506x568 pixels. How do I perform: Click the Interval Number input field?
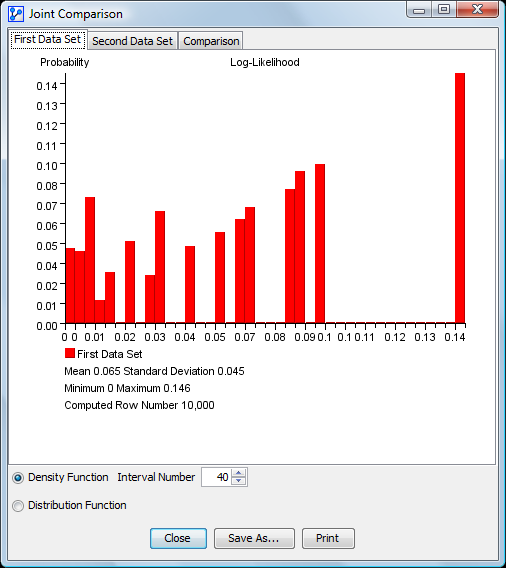coord(217,477)
